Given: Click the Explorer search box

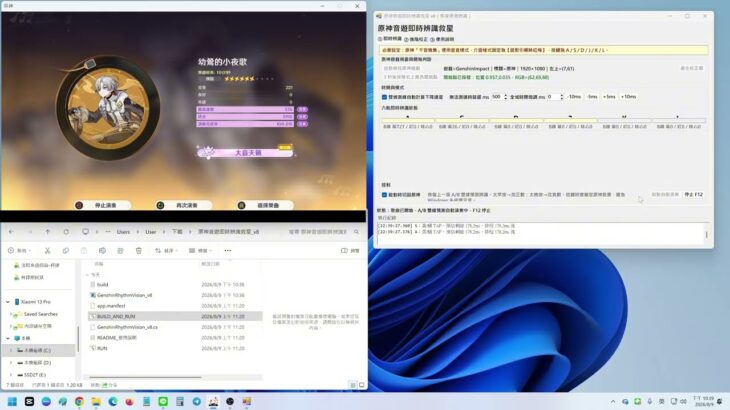Looking at the screenshot, I should (x=324, y=231).
